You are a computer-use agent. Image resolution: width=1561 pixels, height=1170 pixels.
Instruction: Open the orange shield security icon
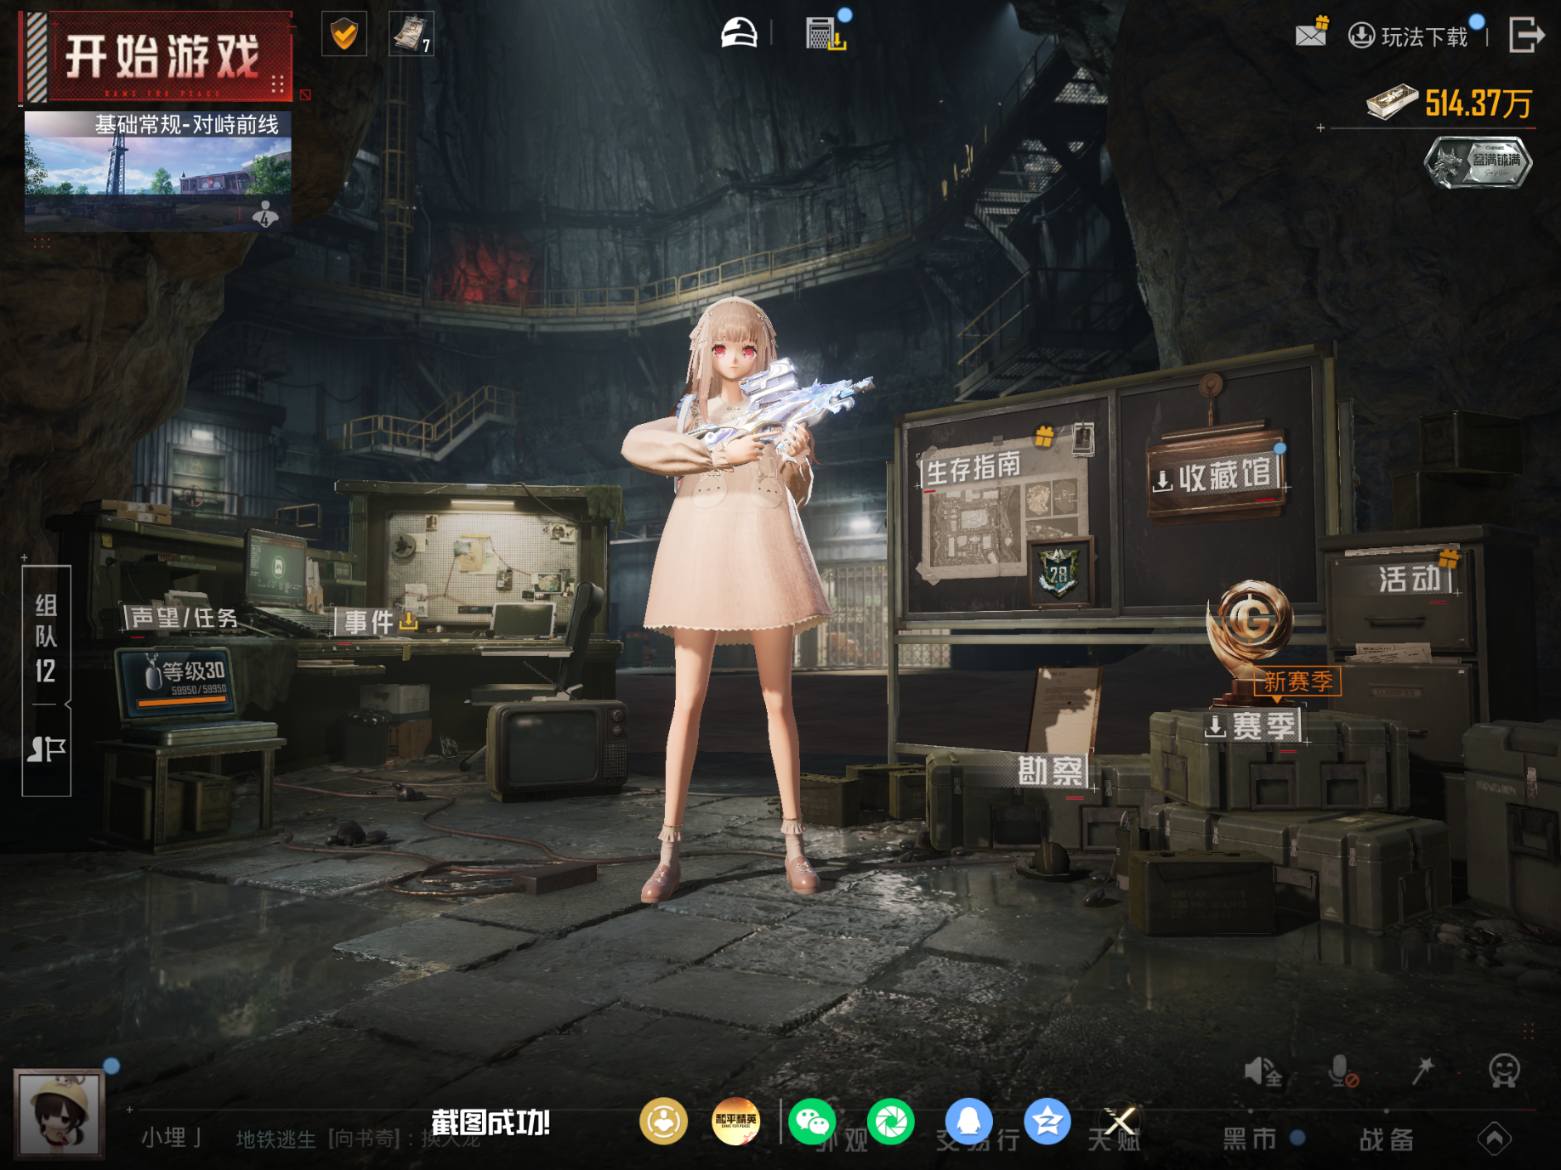pyautogui.click(x=344, y=35)
